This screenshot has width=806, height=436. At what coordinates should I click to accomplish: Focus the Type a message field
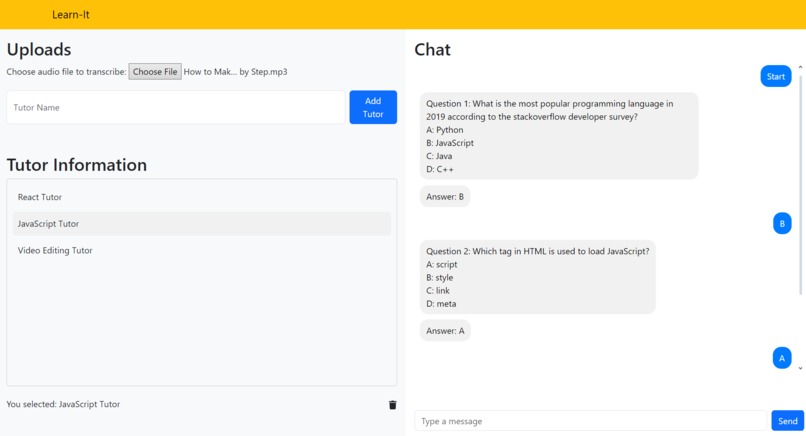click(x=590, y=421)
